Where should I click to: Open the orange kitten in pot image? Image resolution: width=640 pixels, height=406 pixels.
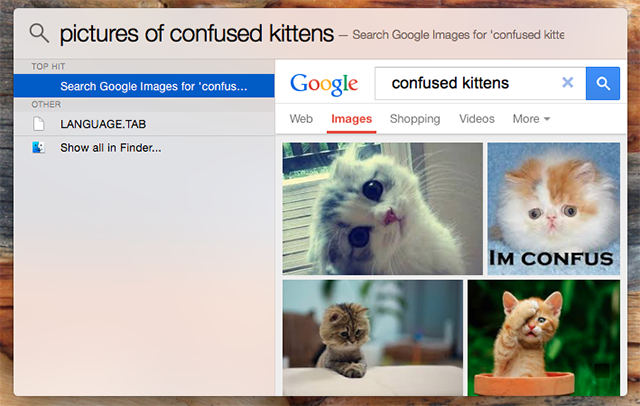(x=544, y=337)
